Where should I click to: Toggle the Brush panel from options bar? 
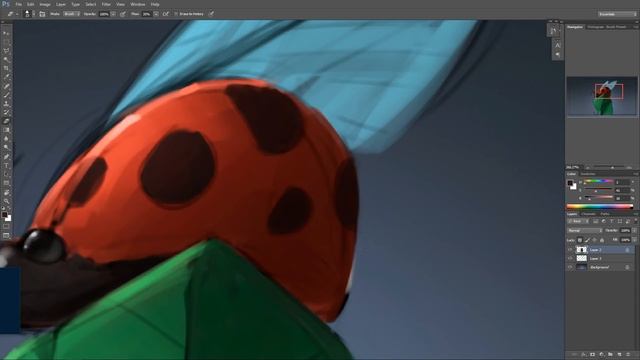[42, 14]
